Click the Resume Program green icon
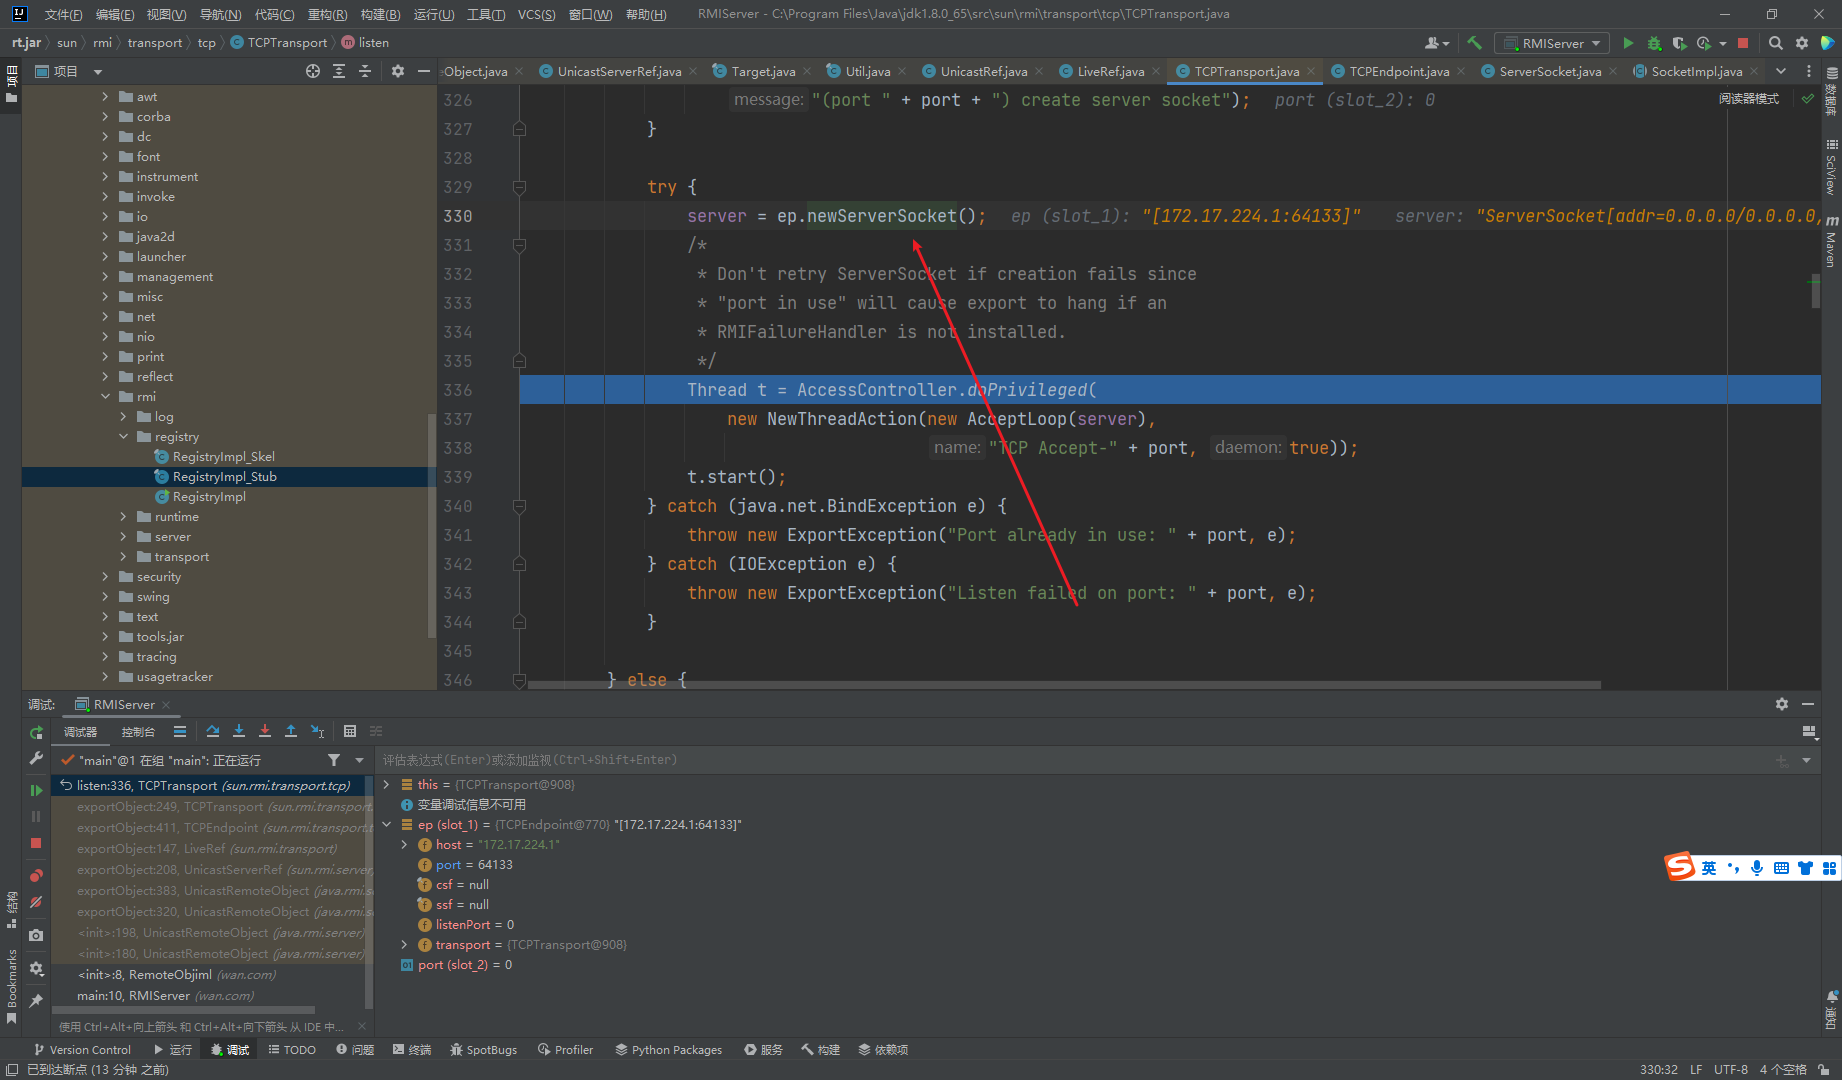Image resolution: width=1842 pixels, height=1080 pixels. pyautogui.click(x=36, y=790)
